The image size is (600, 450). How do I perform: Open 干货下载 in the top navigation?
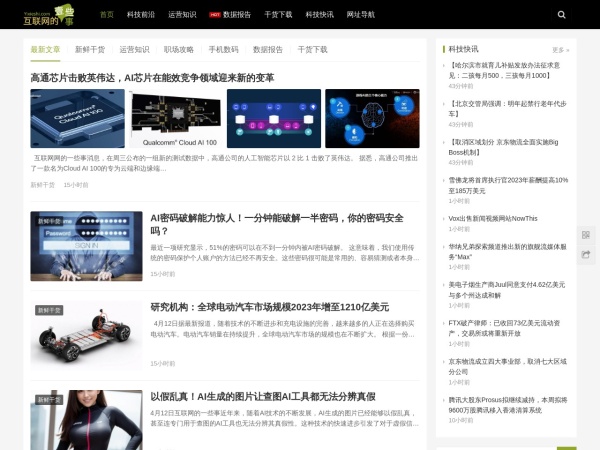278,15
